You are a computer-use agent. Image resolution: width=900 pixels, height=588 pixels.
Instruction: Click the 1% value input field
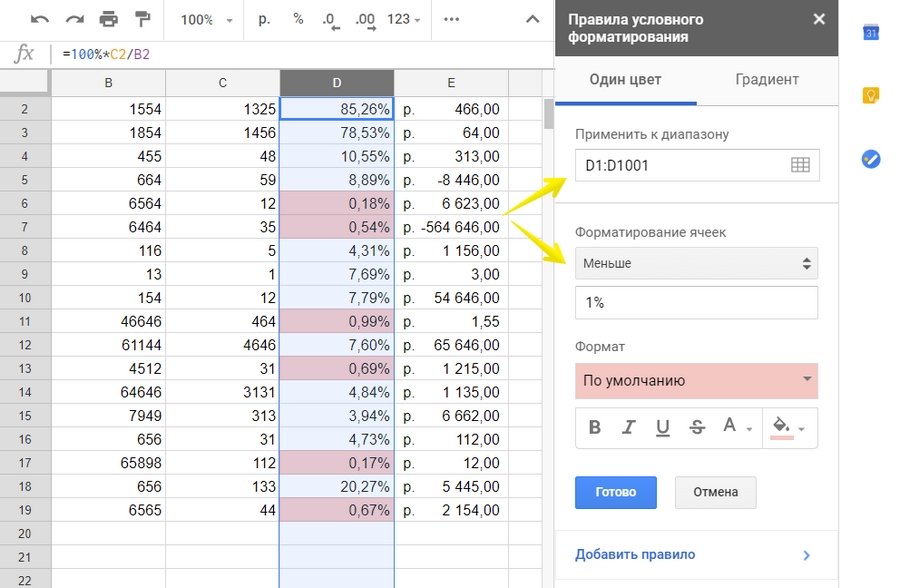[x=696, y=303]
